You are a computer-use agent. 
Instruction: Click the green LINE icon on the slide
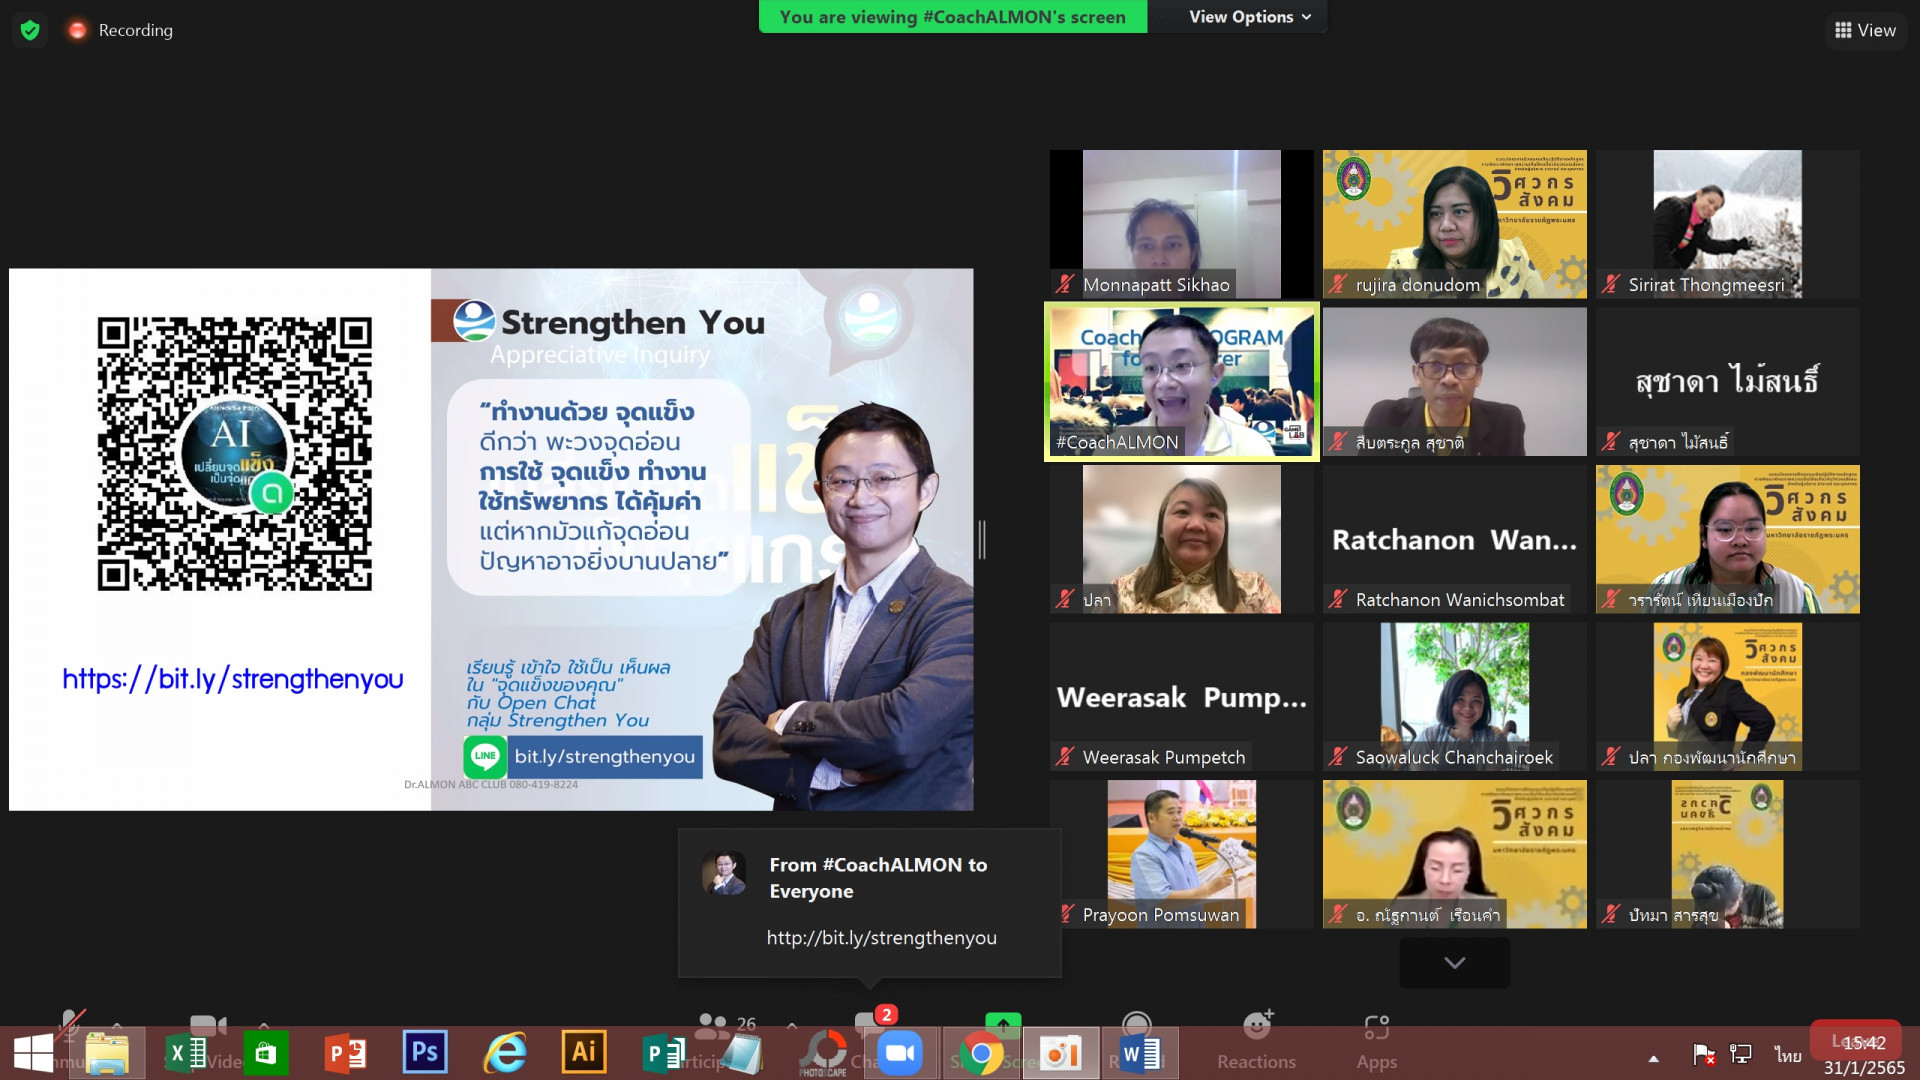pos(485,757)
